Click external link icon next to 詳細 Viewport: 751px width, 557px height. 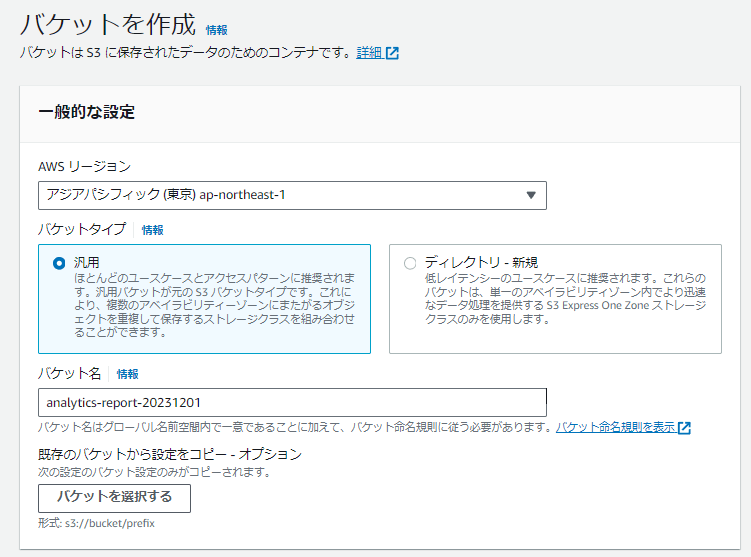coord(392,53)
